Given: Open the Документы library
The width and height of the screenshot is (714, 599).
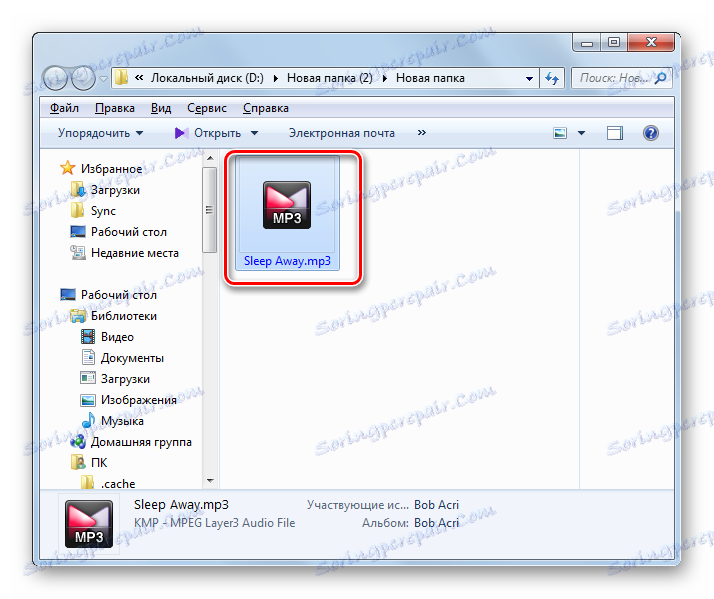Looking at the screenshot, I should coord(132,358).
